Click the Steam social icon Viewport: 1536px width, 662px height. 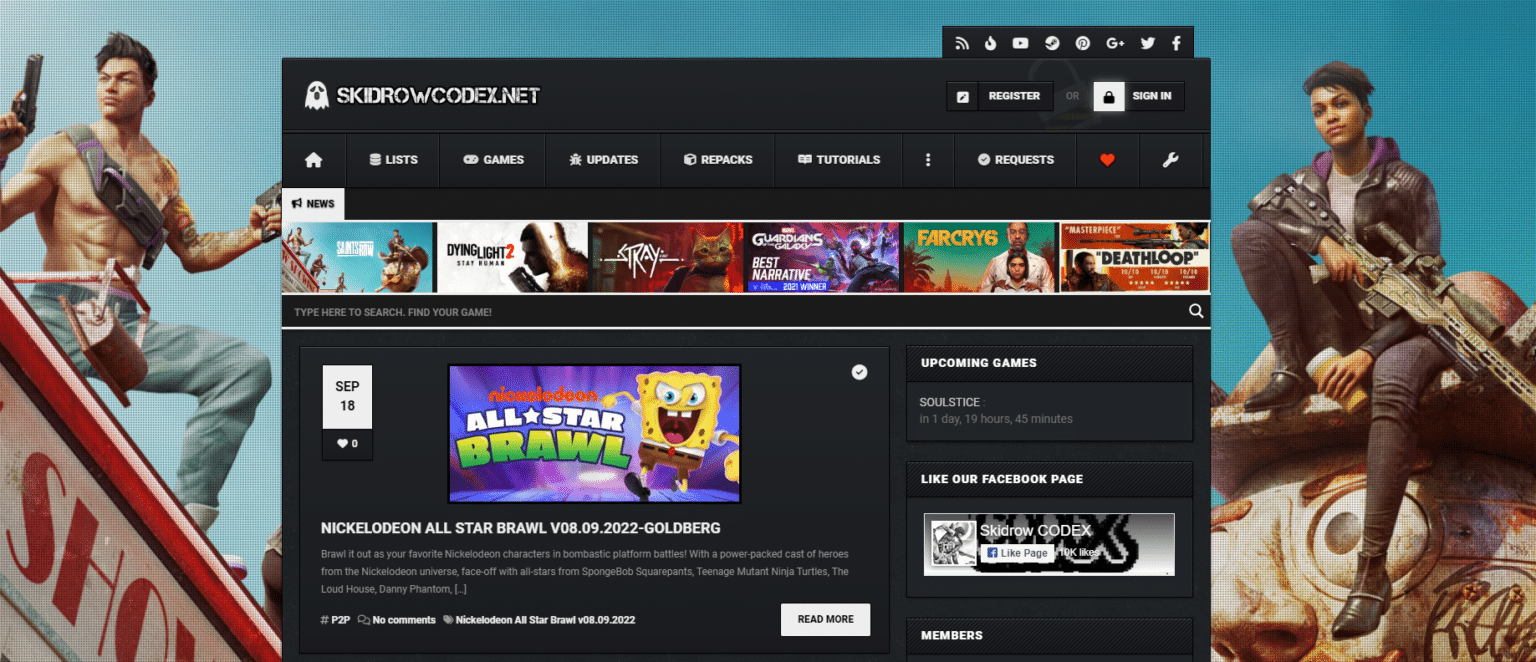click(1052, 43)
